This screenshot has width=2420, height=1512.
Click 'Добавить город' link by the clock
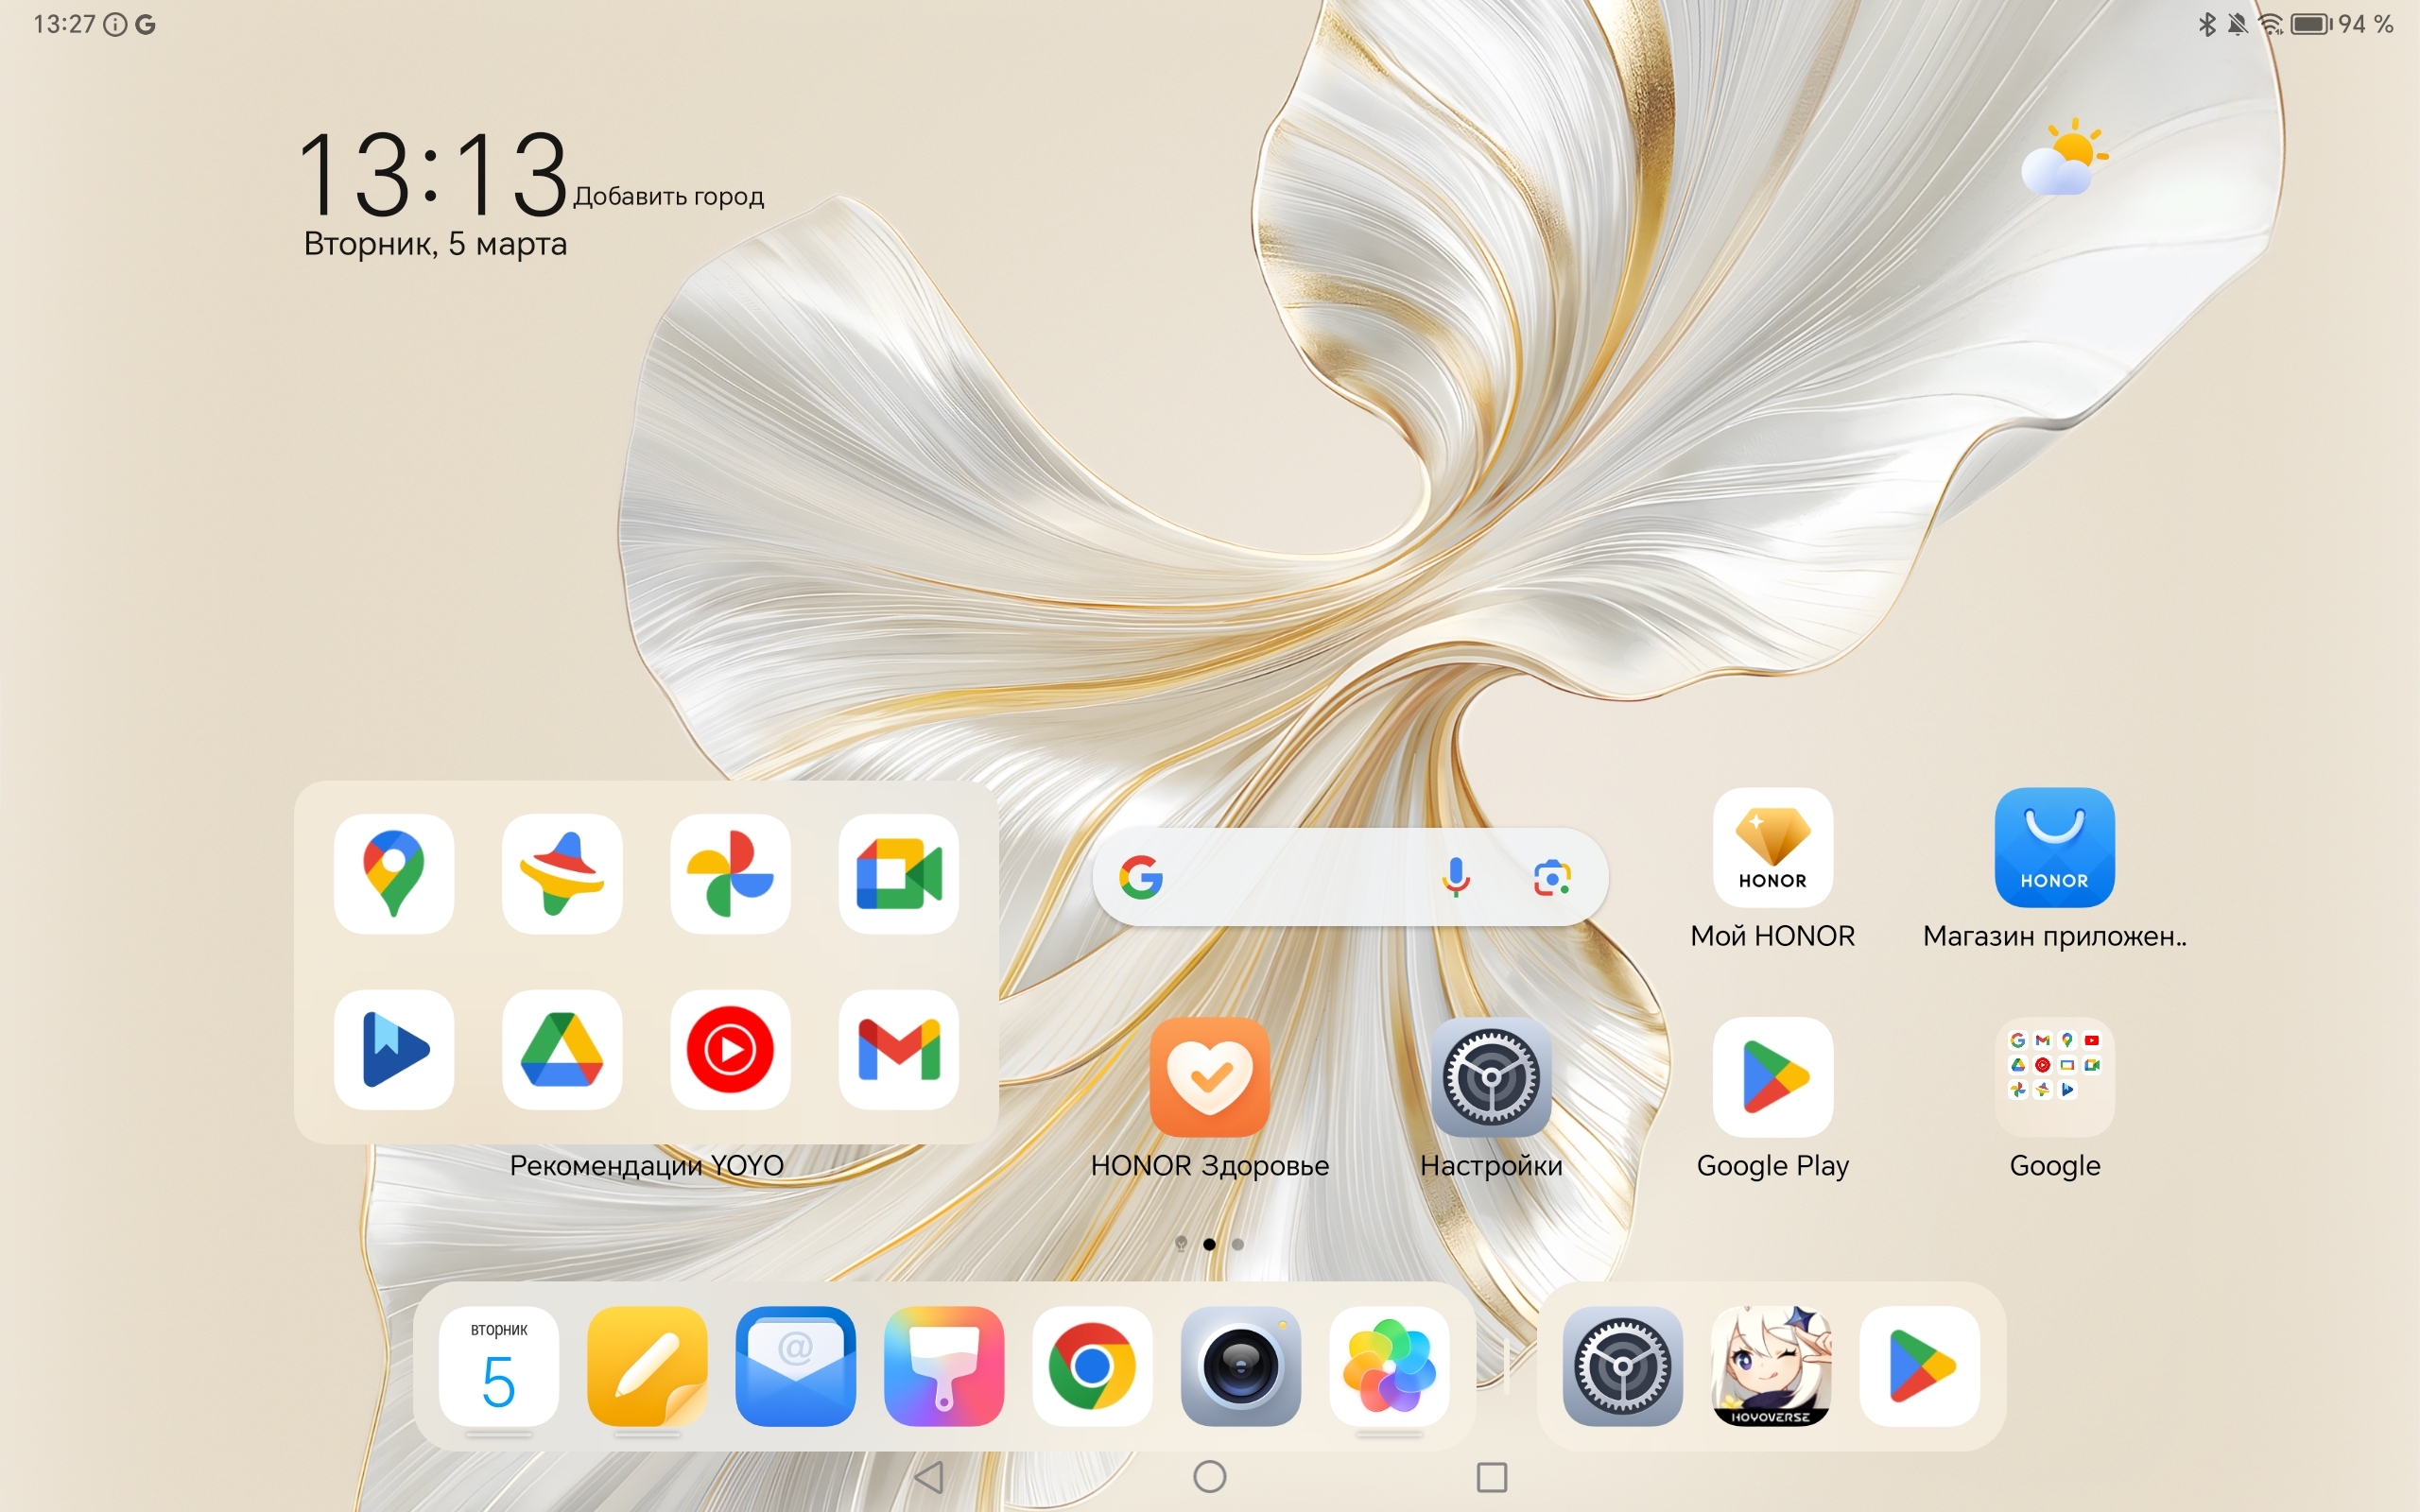click(x=668, y=196)
